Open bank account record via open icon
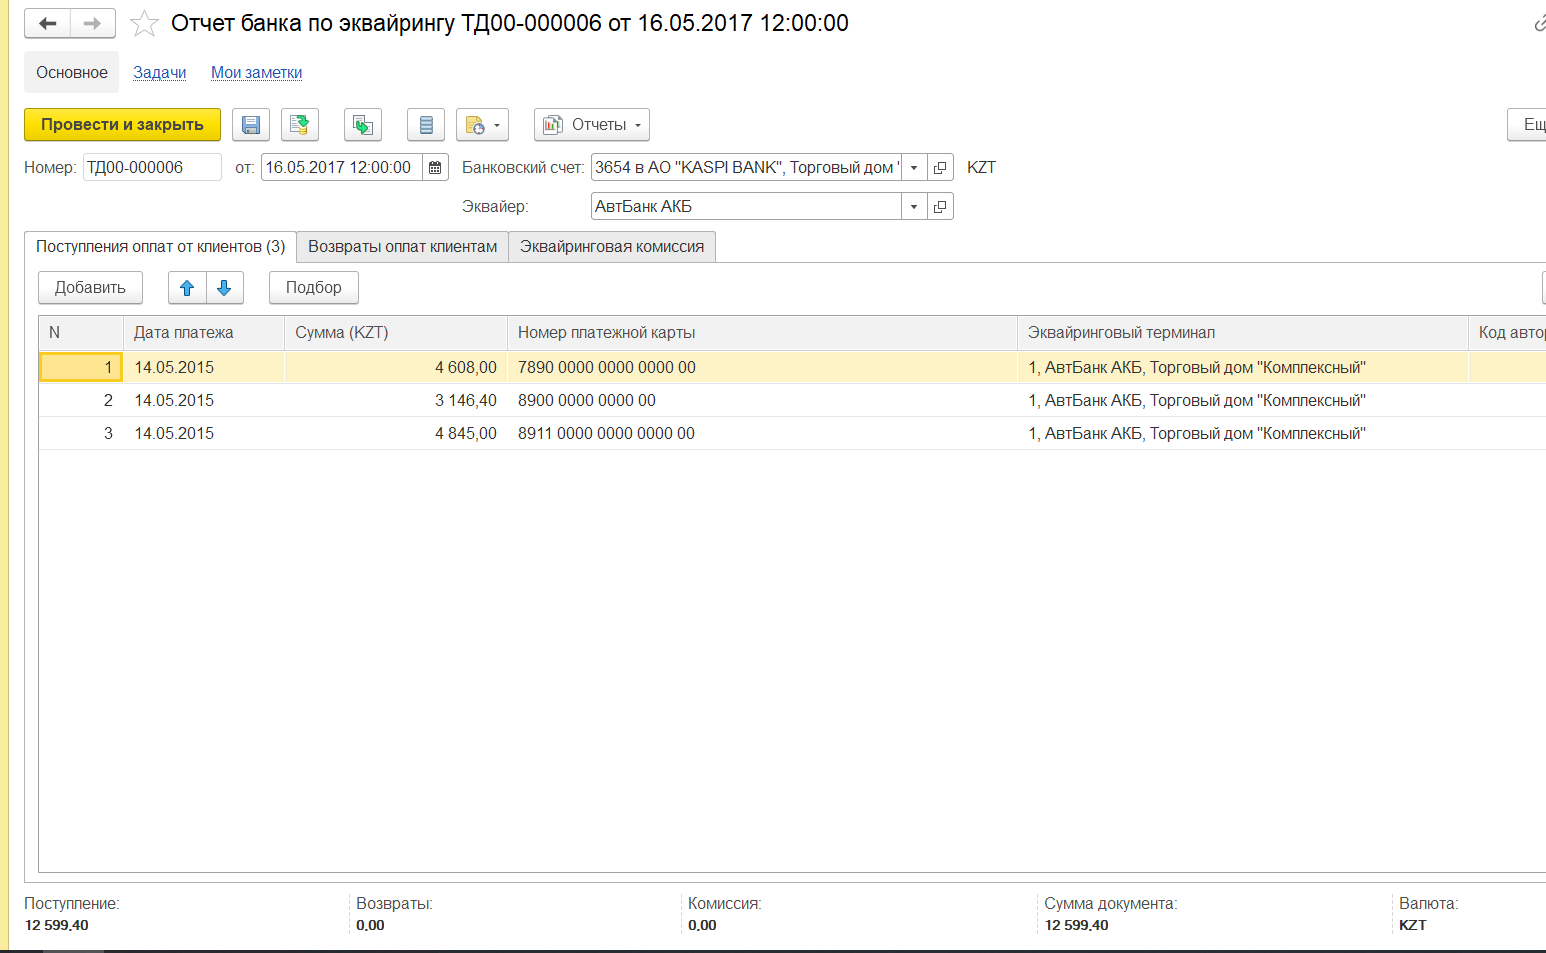 (940, 168)
